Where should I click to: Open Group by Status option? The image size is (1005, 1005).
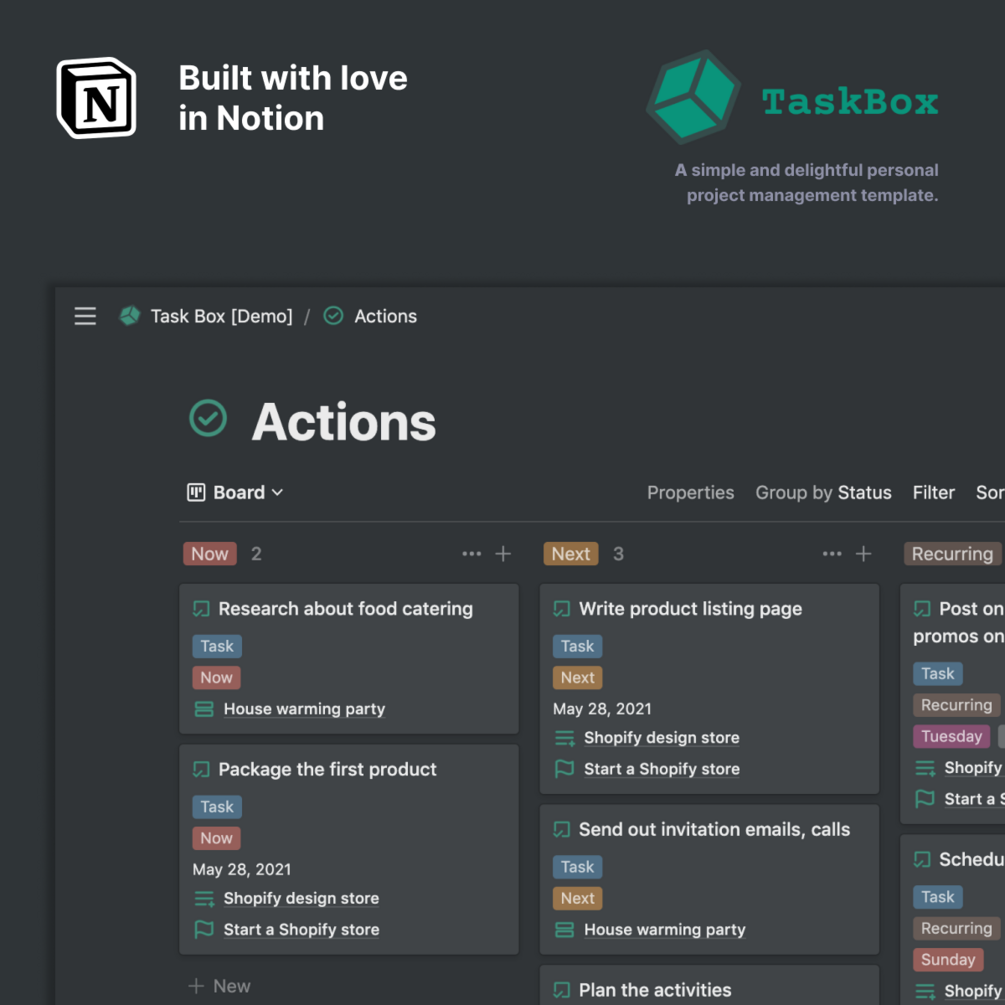tap(823, 492)
